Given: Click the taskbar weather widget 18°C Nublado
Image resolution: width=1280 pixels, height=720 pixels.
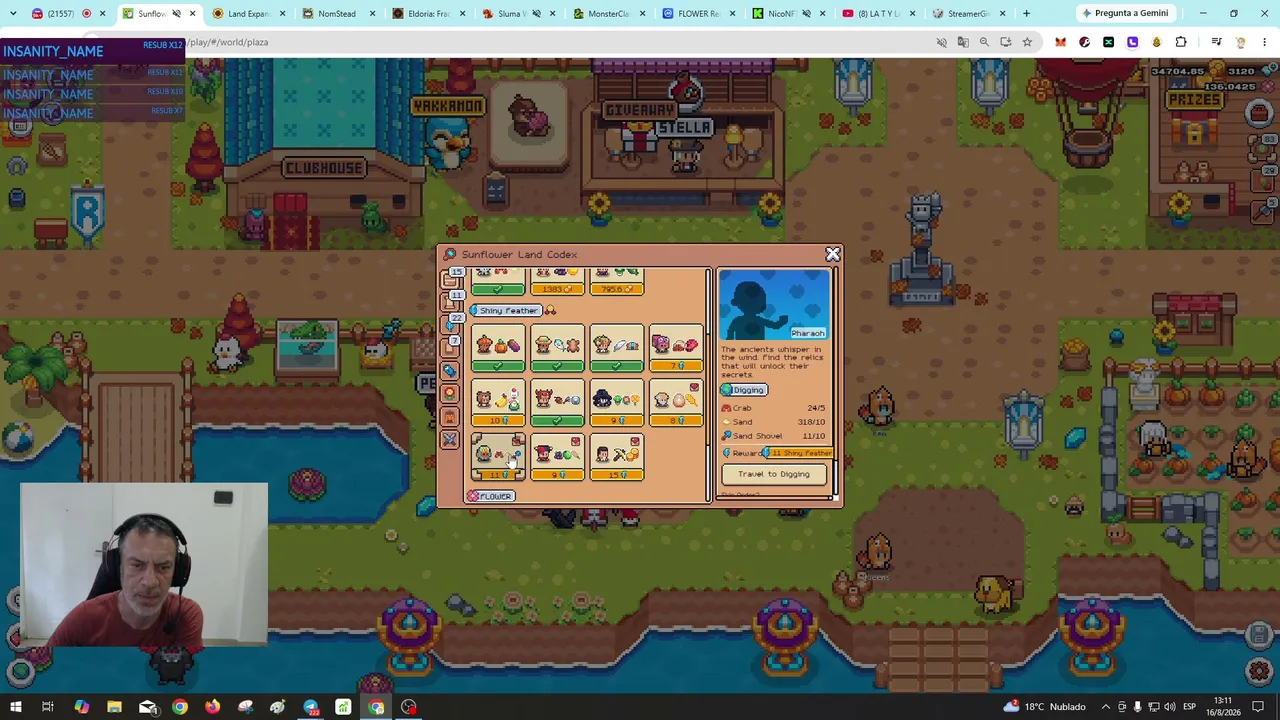Looking at the screenshot, I should click(x=1047, y=707).
